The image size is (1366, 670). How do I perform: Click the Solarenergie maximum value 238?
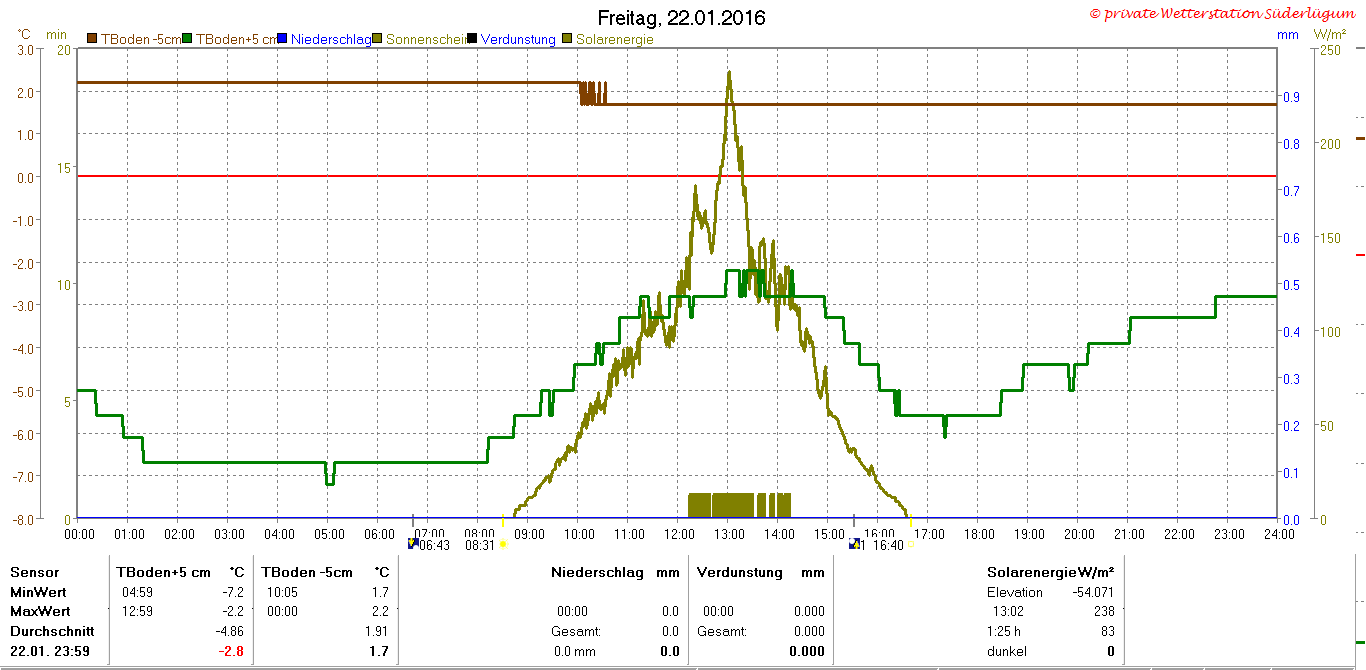click(x=1104, y=611)
